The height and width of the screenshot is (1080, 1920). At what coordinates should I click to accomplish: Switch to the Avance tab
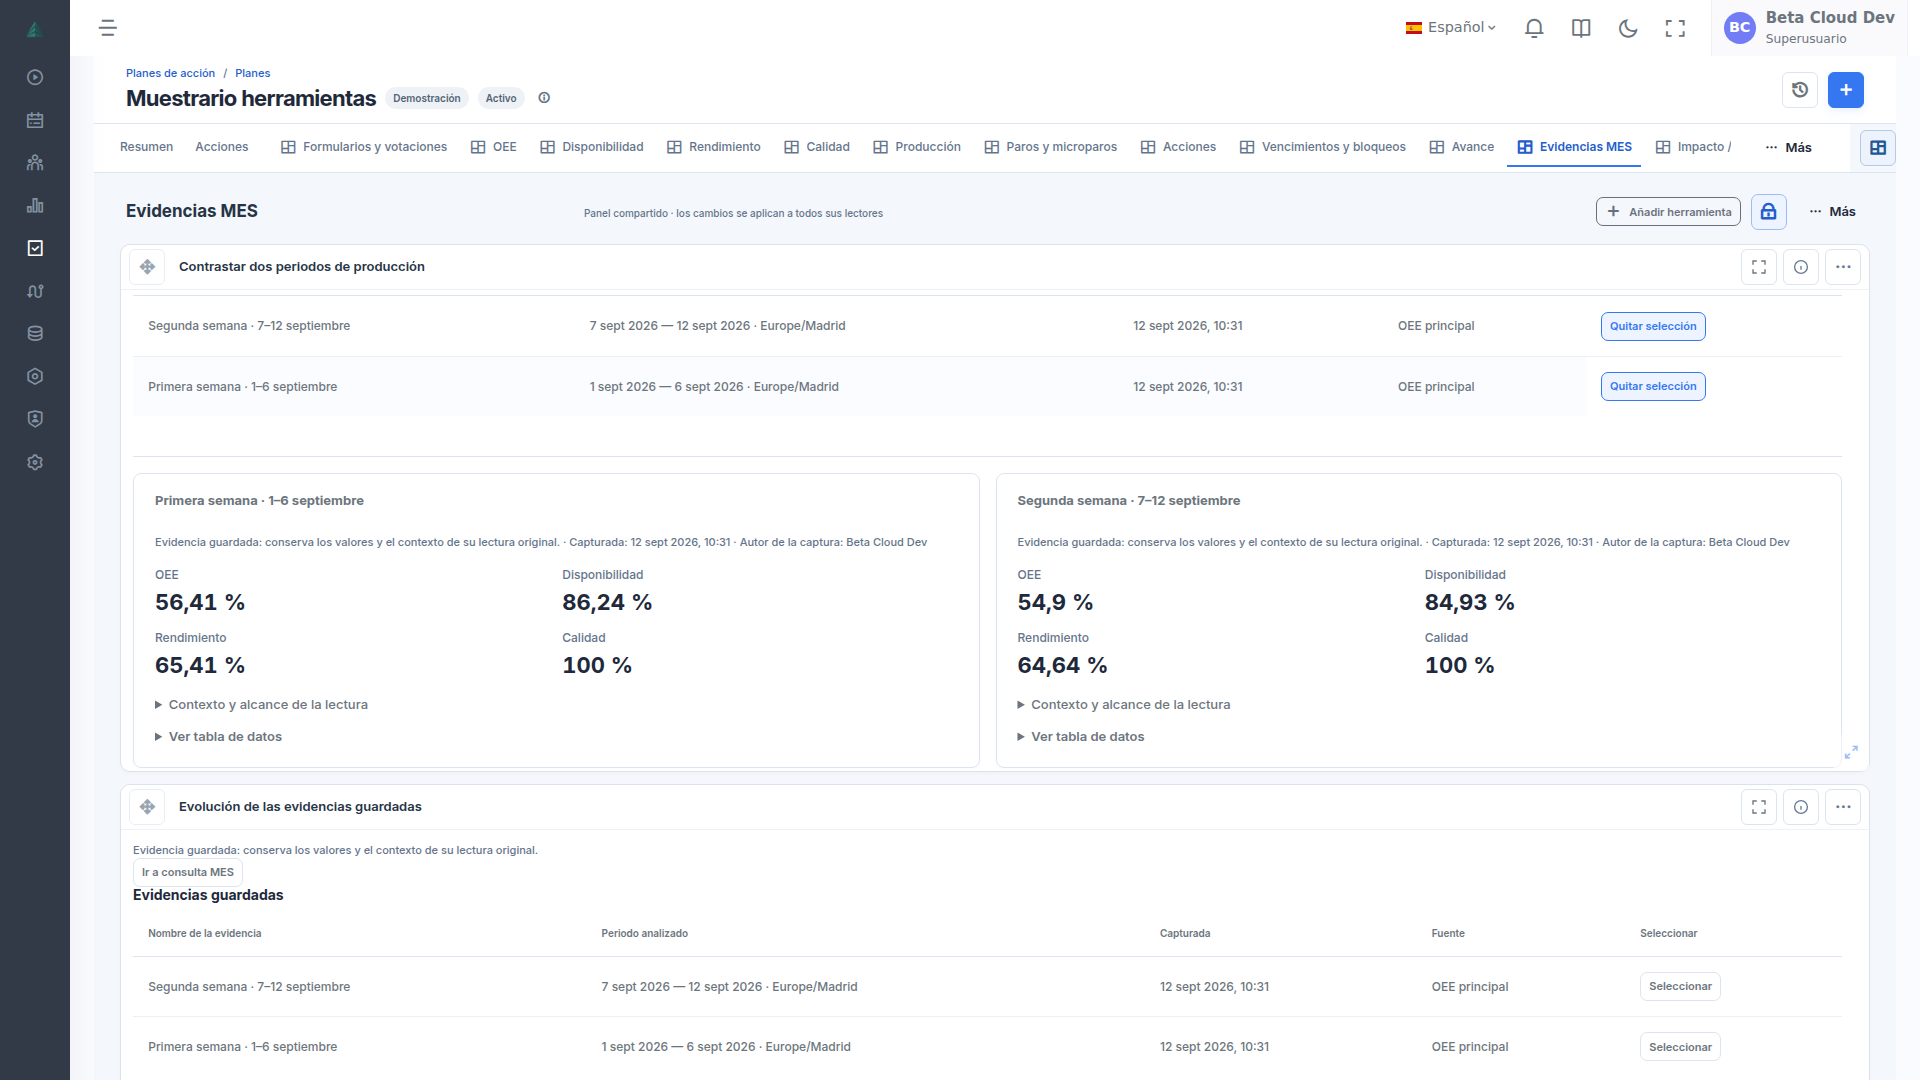[x=1462, y=147]
